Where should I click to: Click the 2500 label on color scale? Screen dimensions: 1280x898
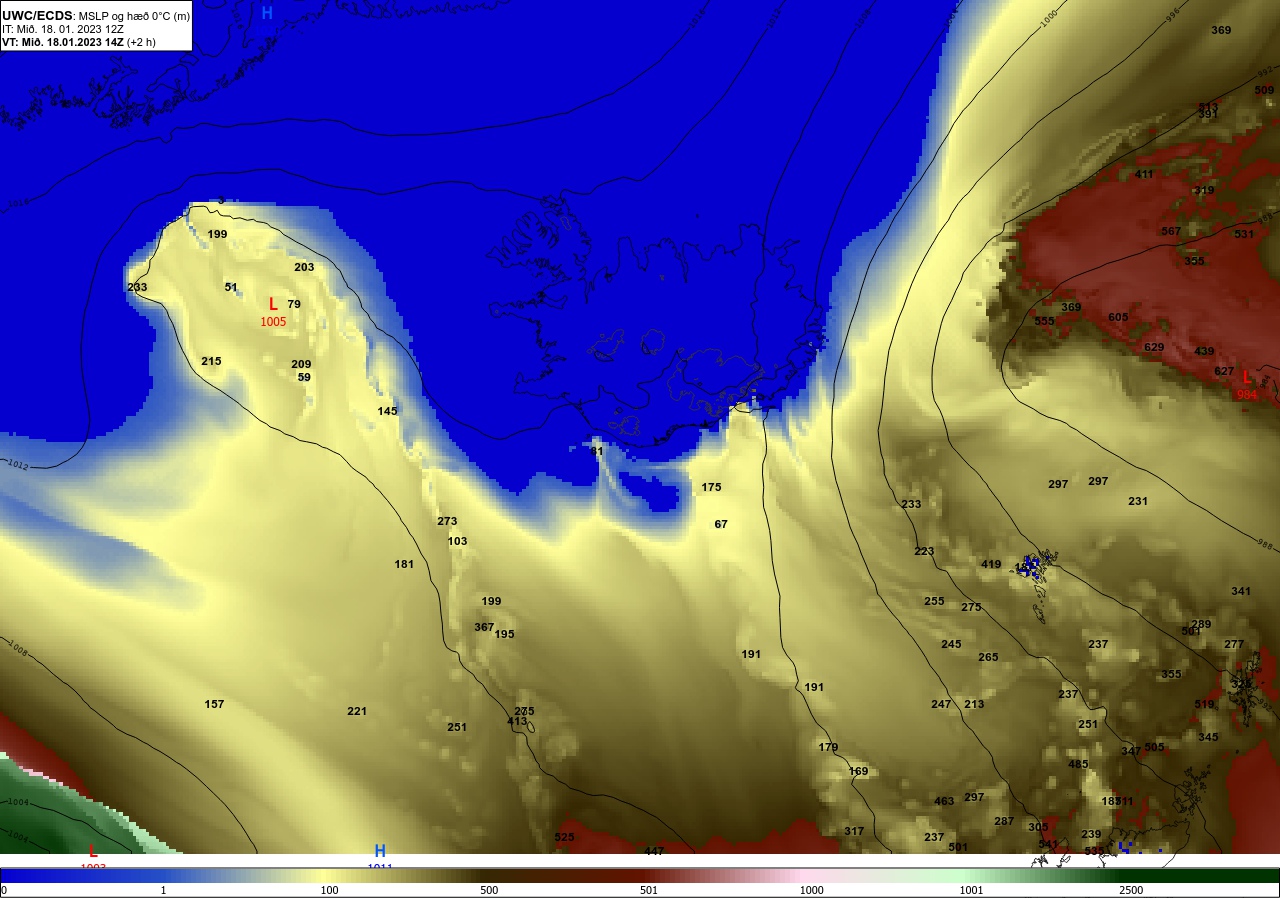point(1131,890)
